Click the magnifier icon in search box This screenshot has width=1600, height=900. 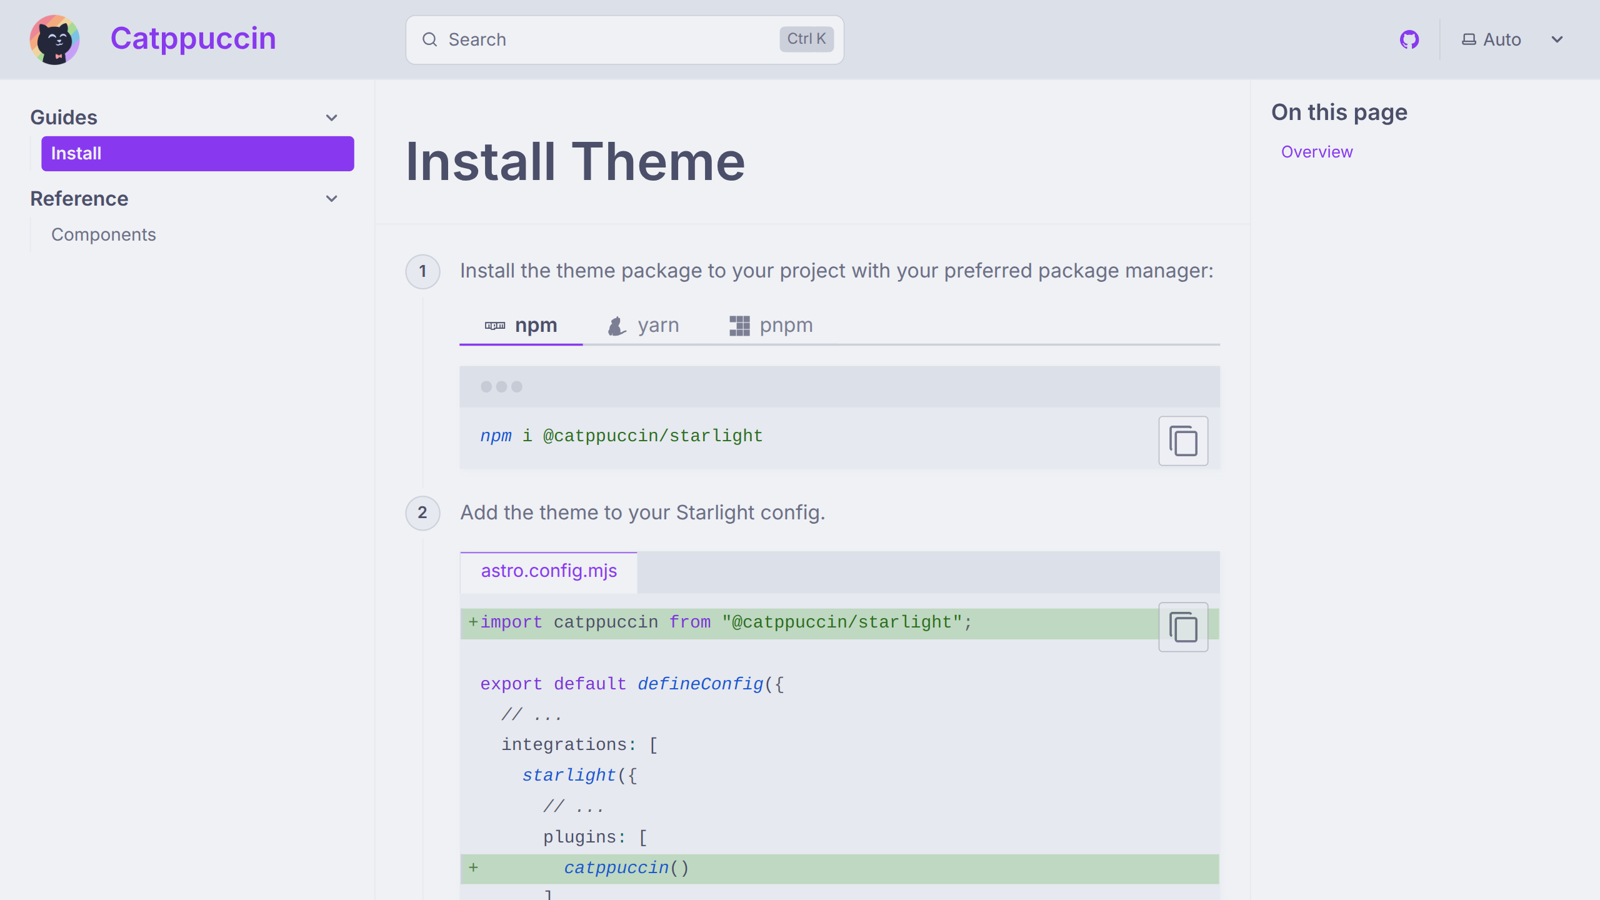(x=430, y=40)
